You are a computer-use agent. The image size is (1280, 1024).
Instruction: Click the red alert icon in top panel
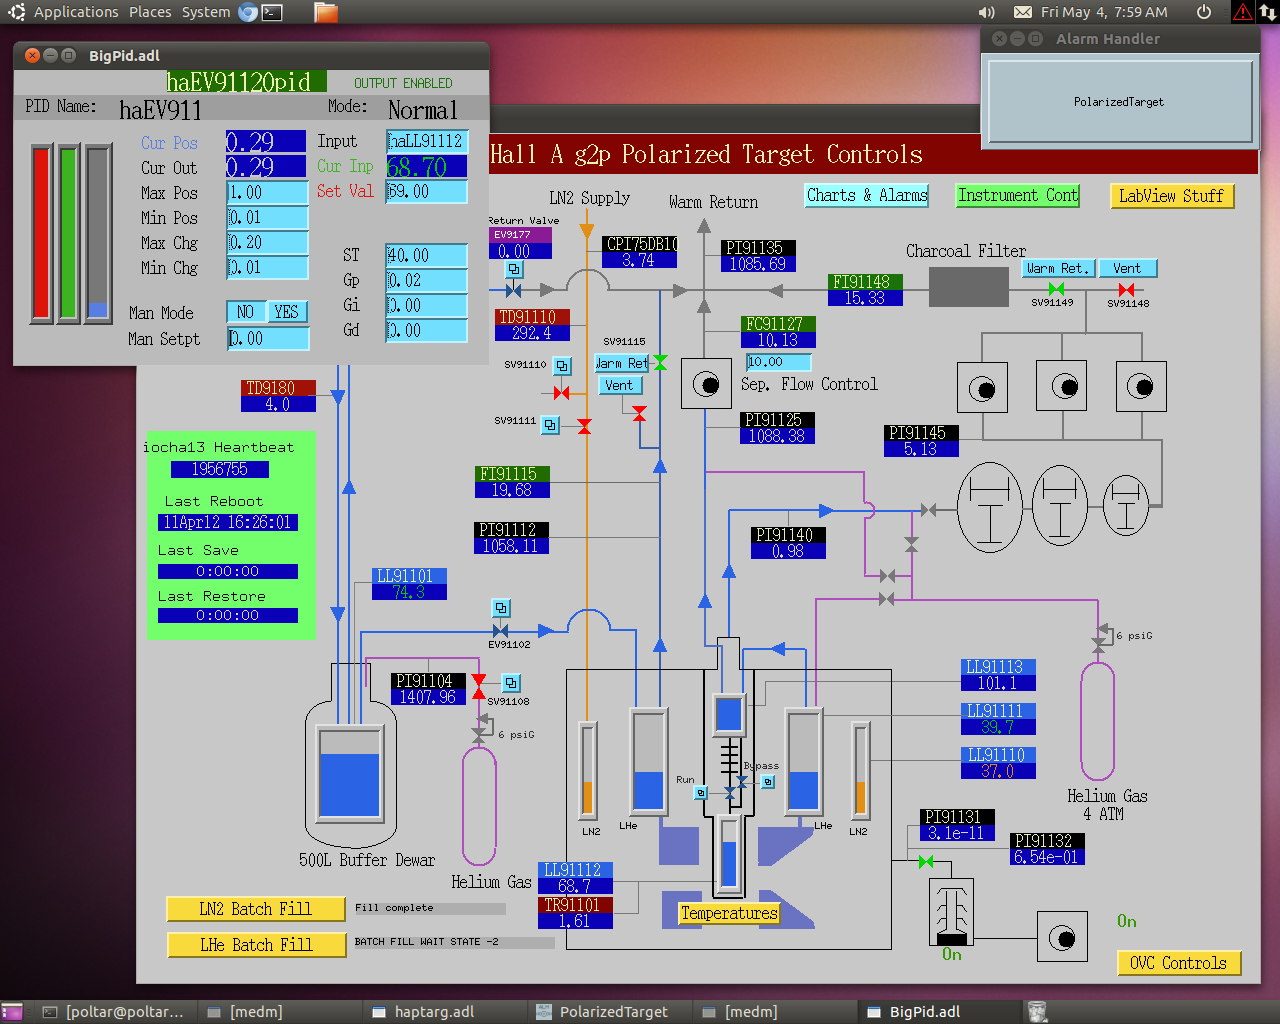[1242, 12]
